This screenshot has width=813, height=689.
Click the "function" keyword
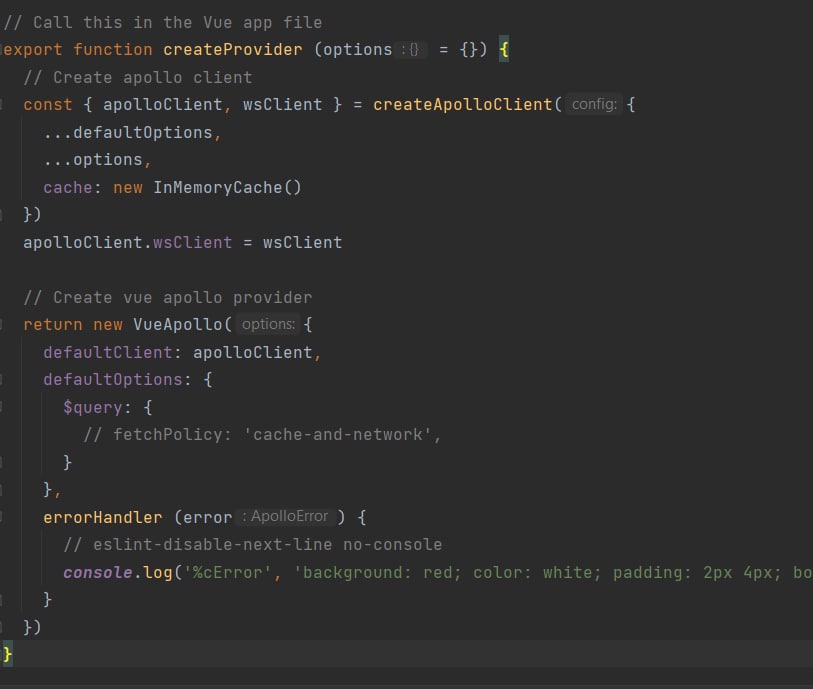coord(113,50)
